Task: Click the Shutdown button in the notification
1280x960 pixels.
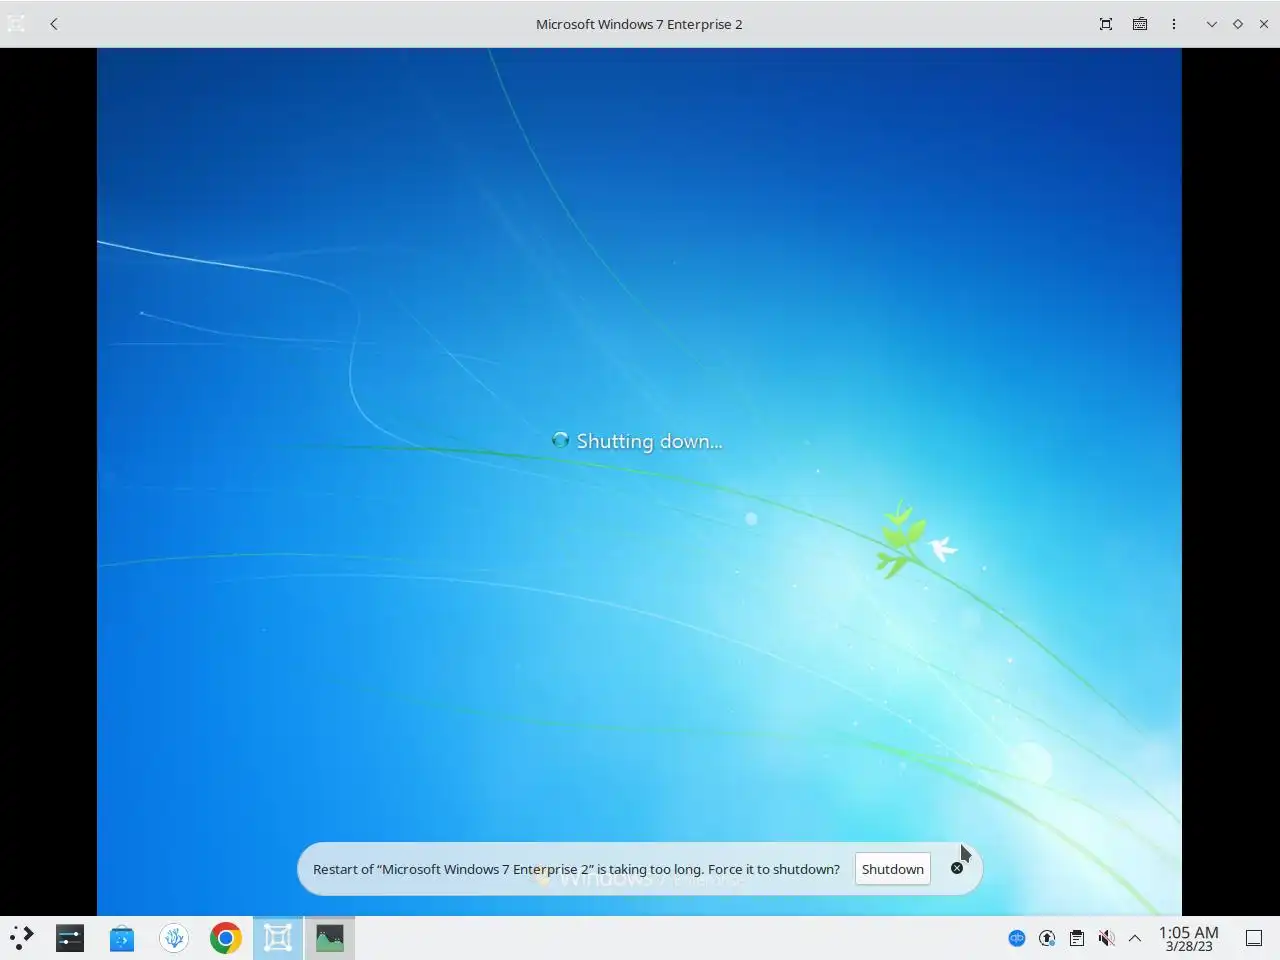Action: [x=893, y=869]
